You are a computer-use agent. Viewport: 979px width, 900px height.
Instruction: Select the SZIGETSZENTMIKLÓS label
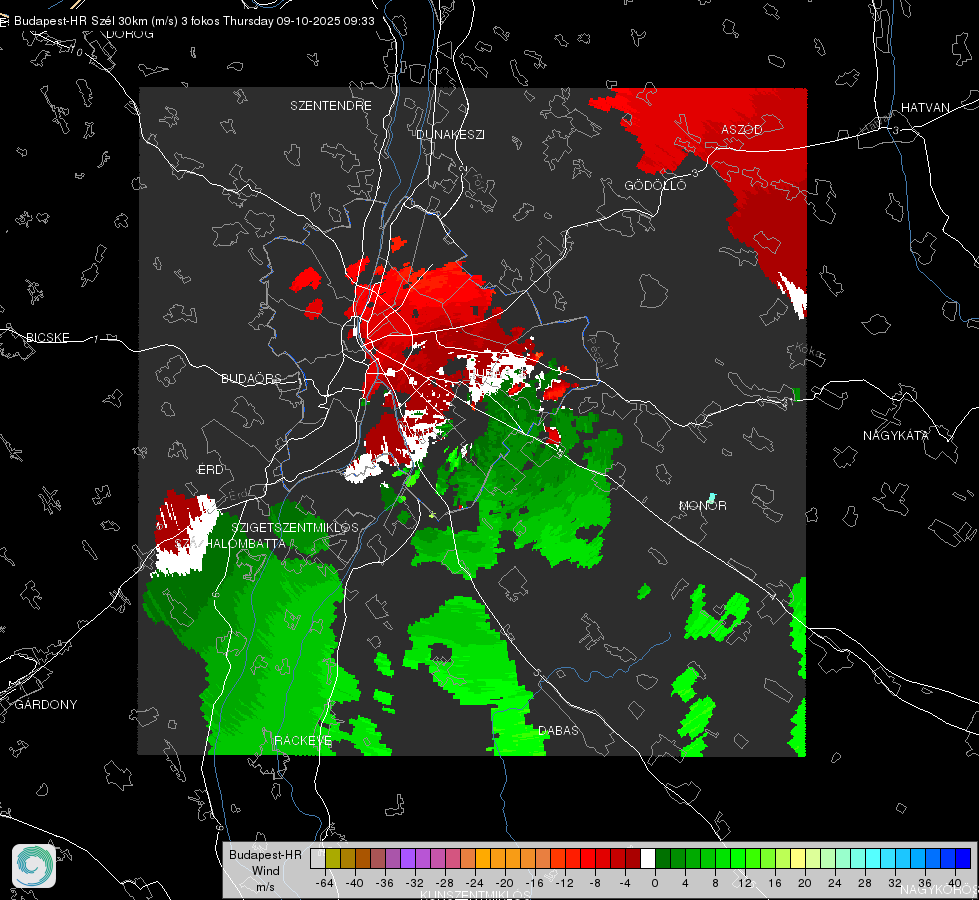(295, 527)
